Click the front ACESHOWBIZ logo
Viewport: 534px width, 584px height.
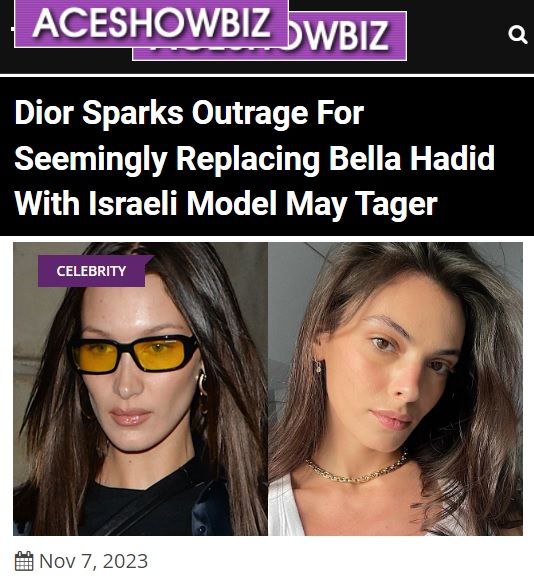pyautogui.click(x=151, y=23)
